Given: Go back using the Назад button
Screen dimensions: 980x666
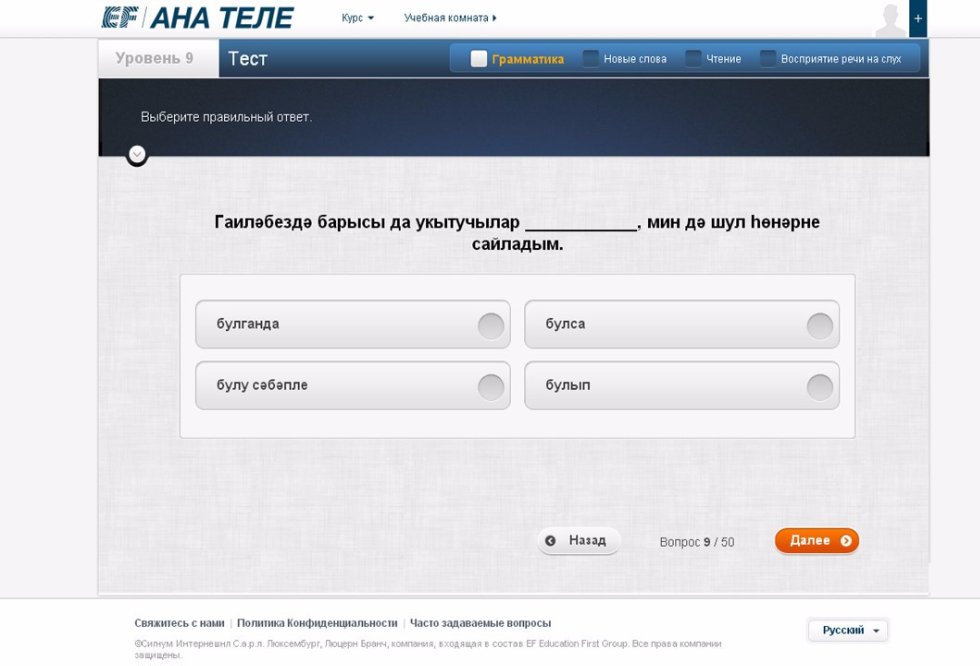Looking at the screenshot, I should (578, 541).
